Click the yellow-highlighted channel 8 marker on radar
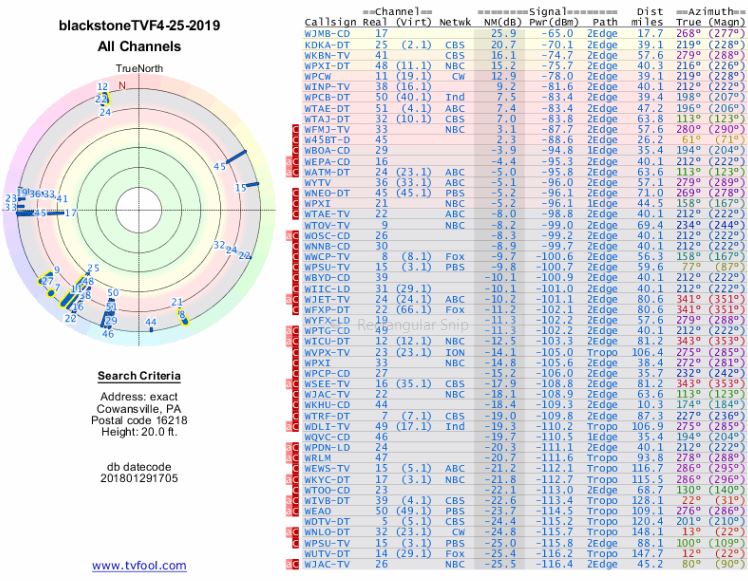The image size is (748, 581). click(x=181, y=315)
